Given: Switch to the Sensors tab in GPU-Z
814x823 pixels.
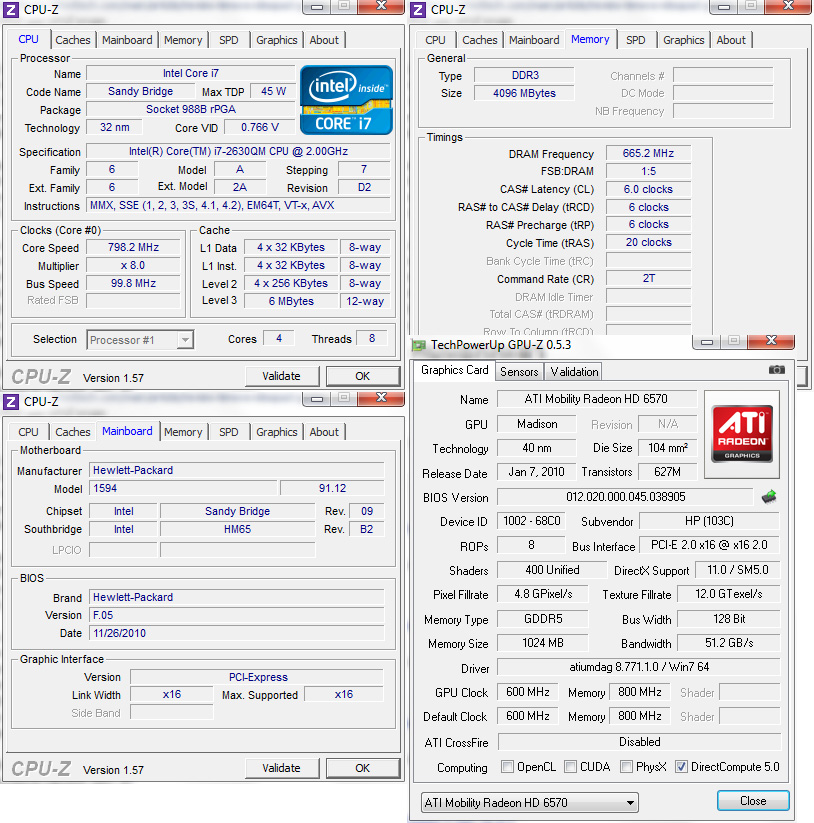Looking at the screenshot, I should point(519,371).
